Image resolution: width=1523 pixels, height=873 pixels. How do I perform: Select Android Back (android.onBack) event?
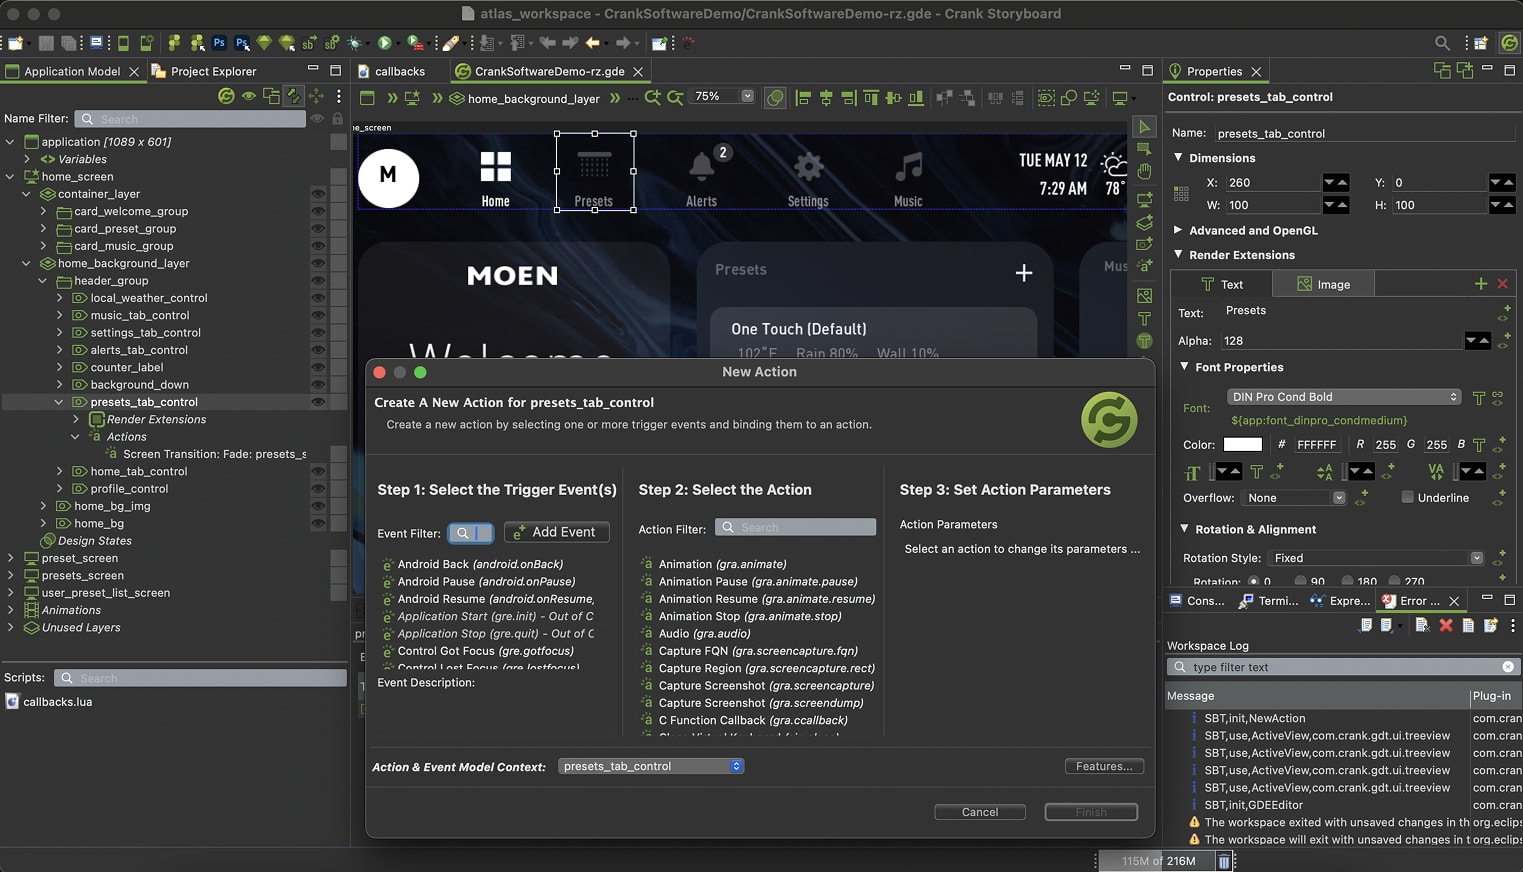[480, 564]
